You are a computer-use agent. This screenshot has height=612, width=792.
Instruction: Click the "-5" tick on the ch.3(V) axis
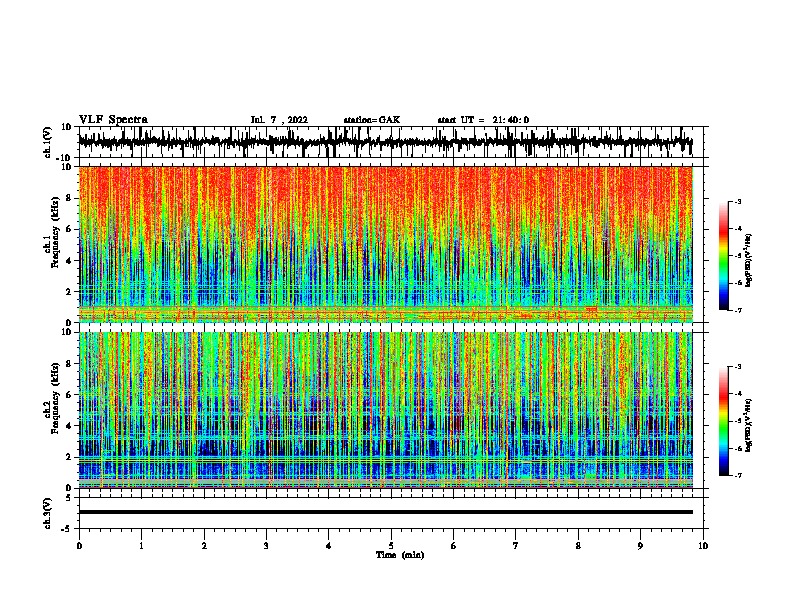(x=67, y=529)
